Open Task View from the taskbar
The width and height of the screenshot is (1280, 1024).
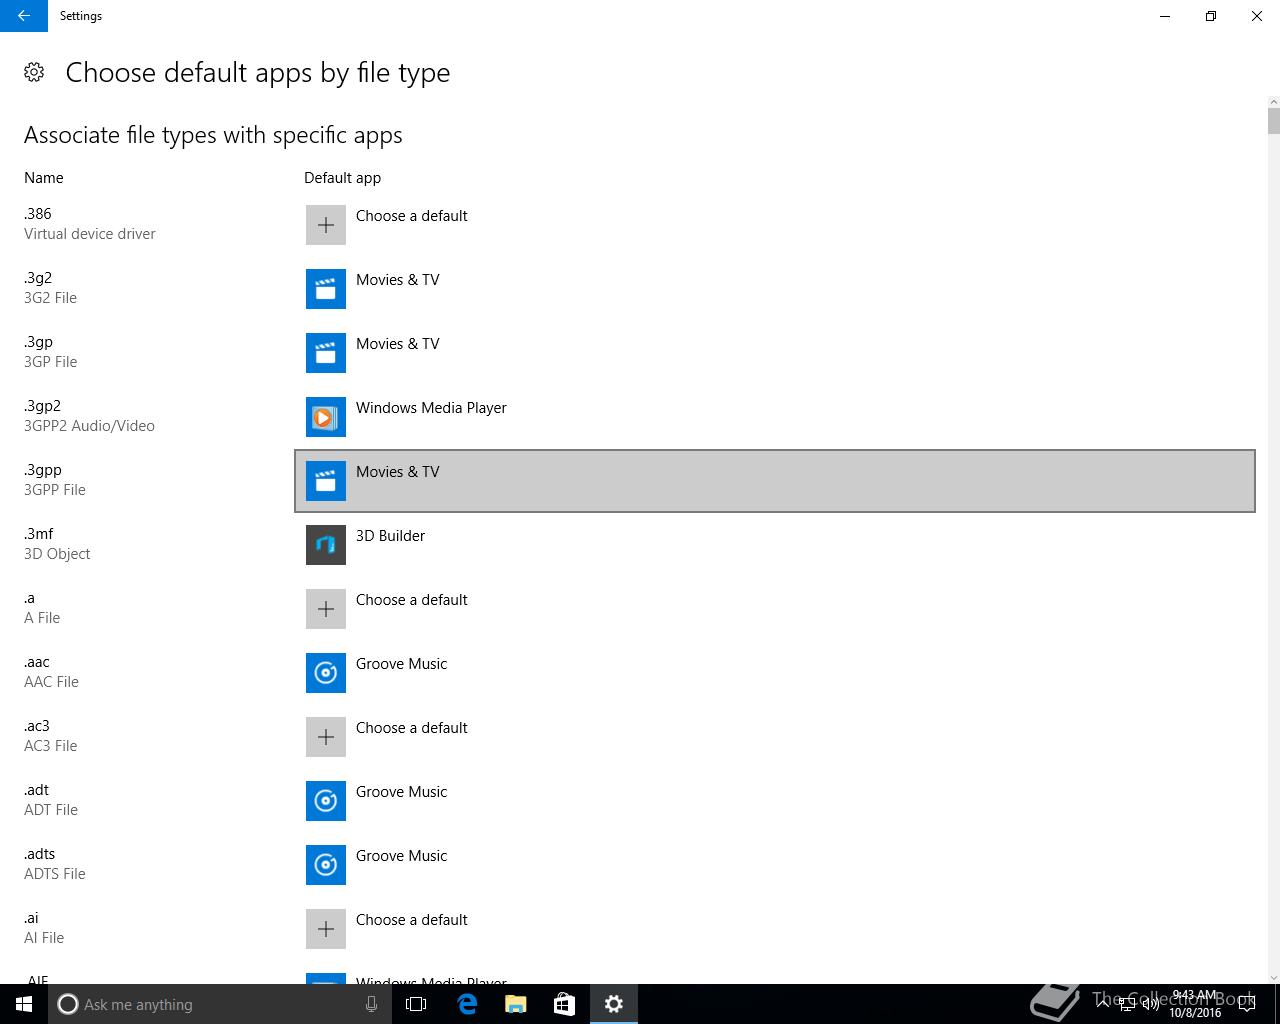pos(416,1004)
